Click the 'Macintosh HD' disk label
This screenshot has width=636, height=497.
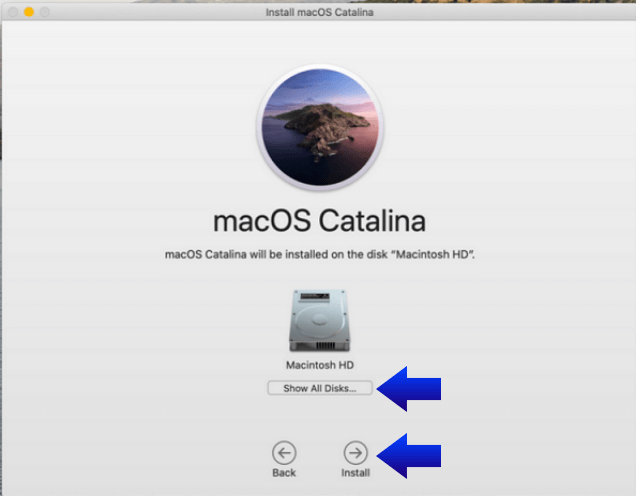(x=320, y=365)
